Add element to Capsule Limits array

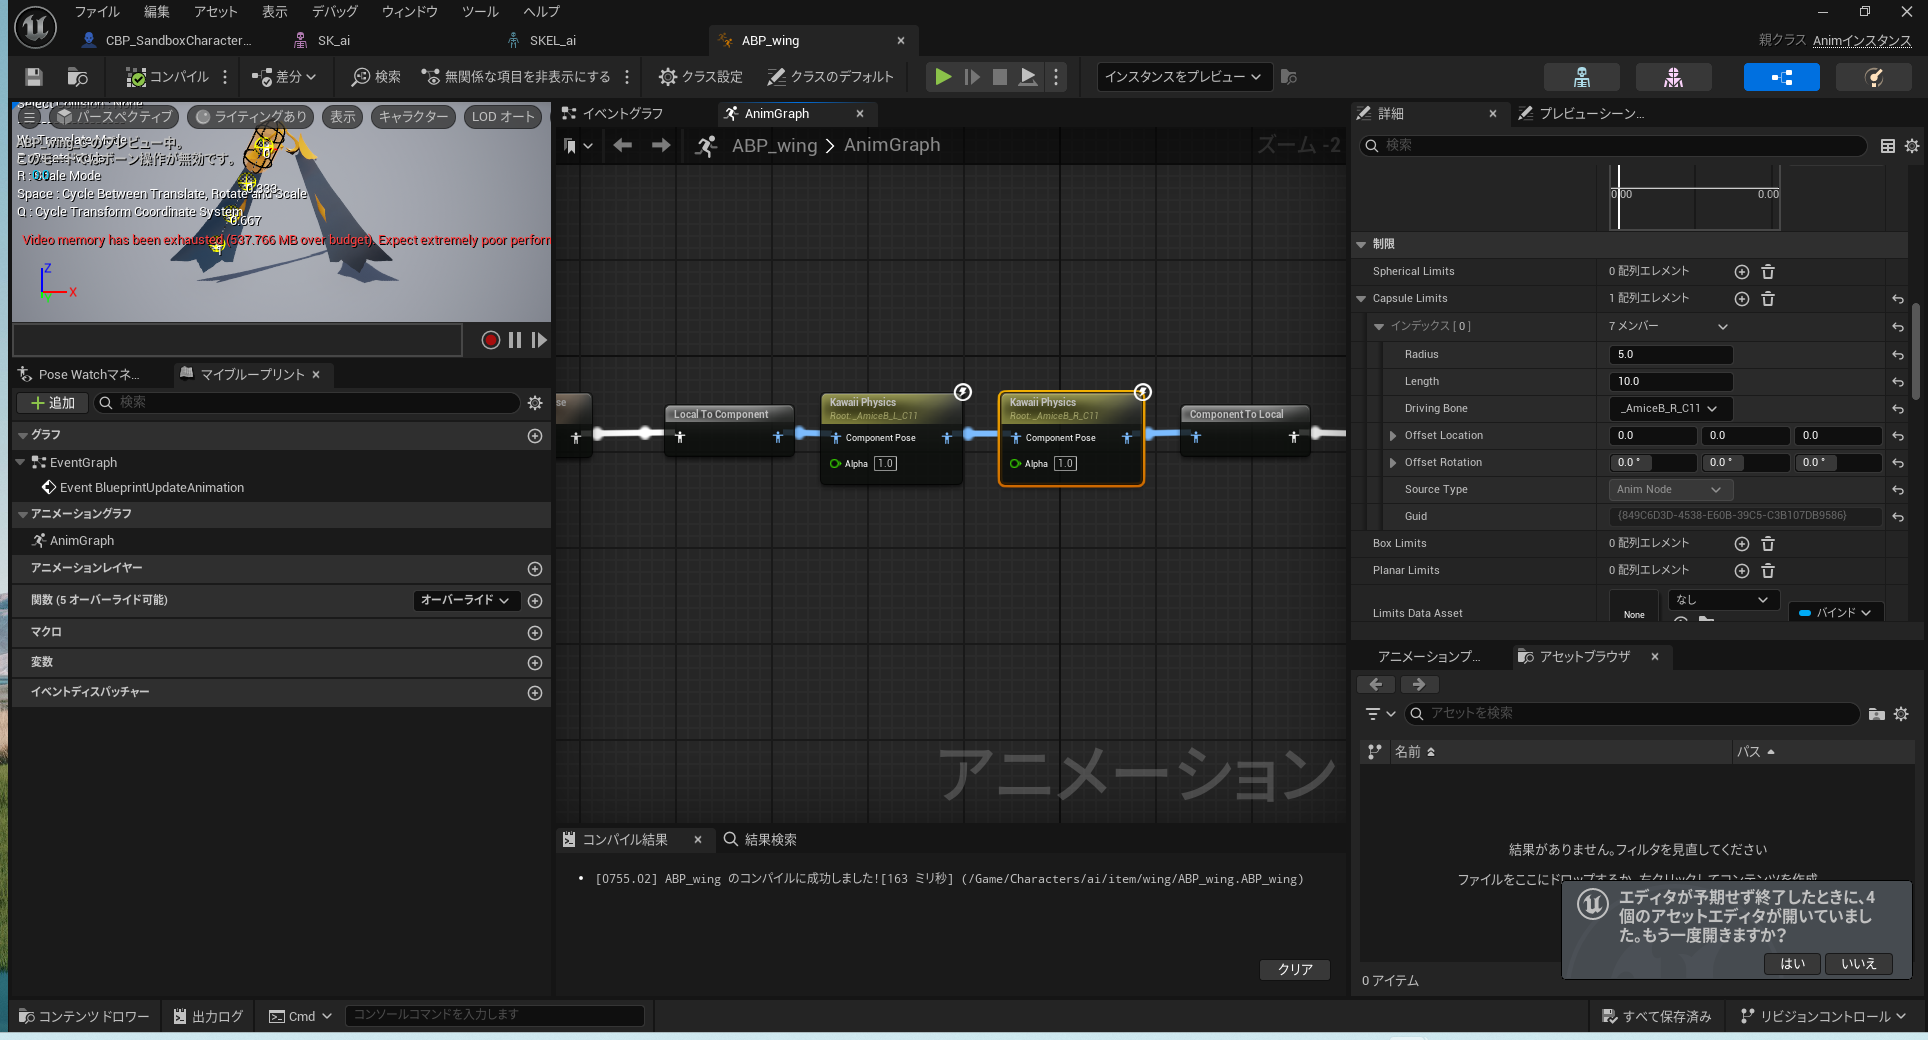(x=1741, y=299)
